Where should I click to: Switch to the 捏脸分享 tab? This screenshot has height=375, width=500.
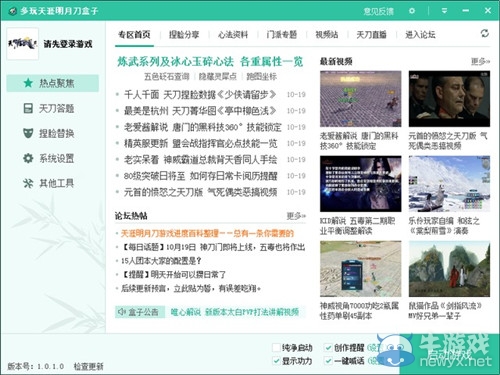(184, 34)
